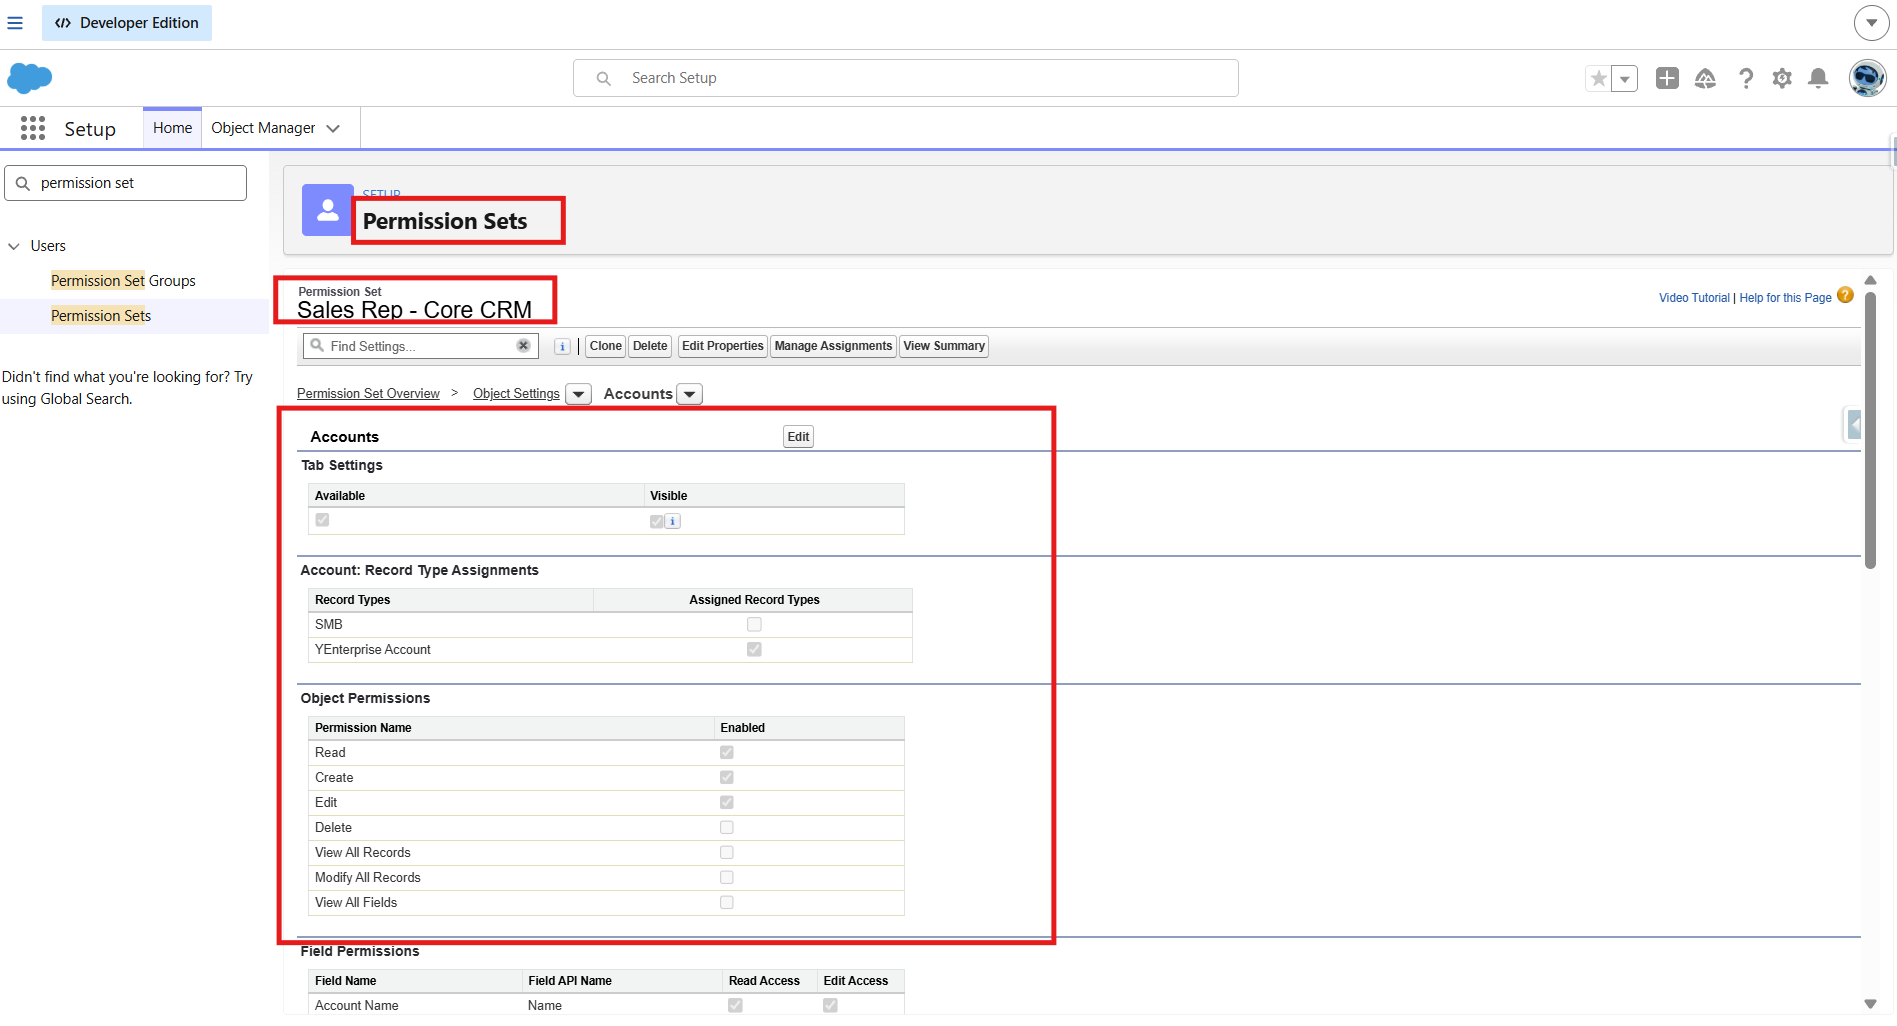The width and height of the screenshot is (1897, 1026).
Task: Open the favorites list dropdown arrow
Action: tap(1625, 78)
